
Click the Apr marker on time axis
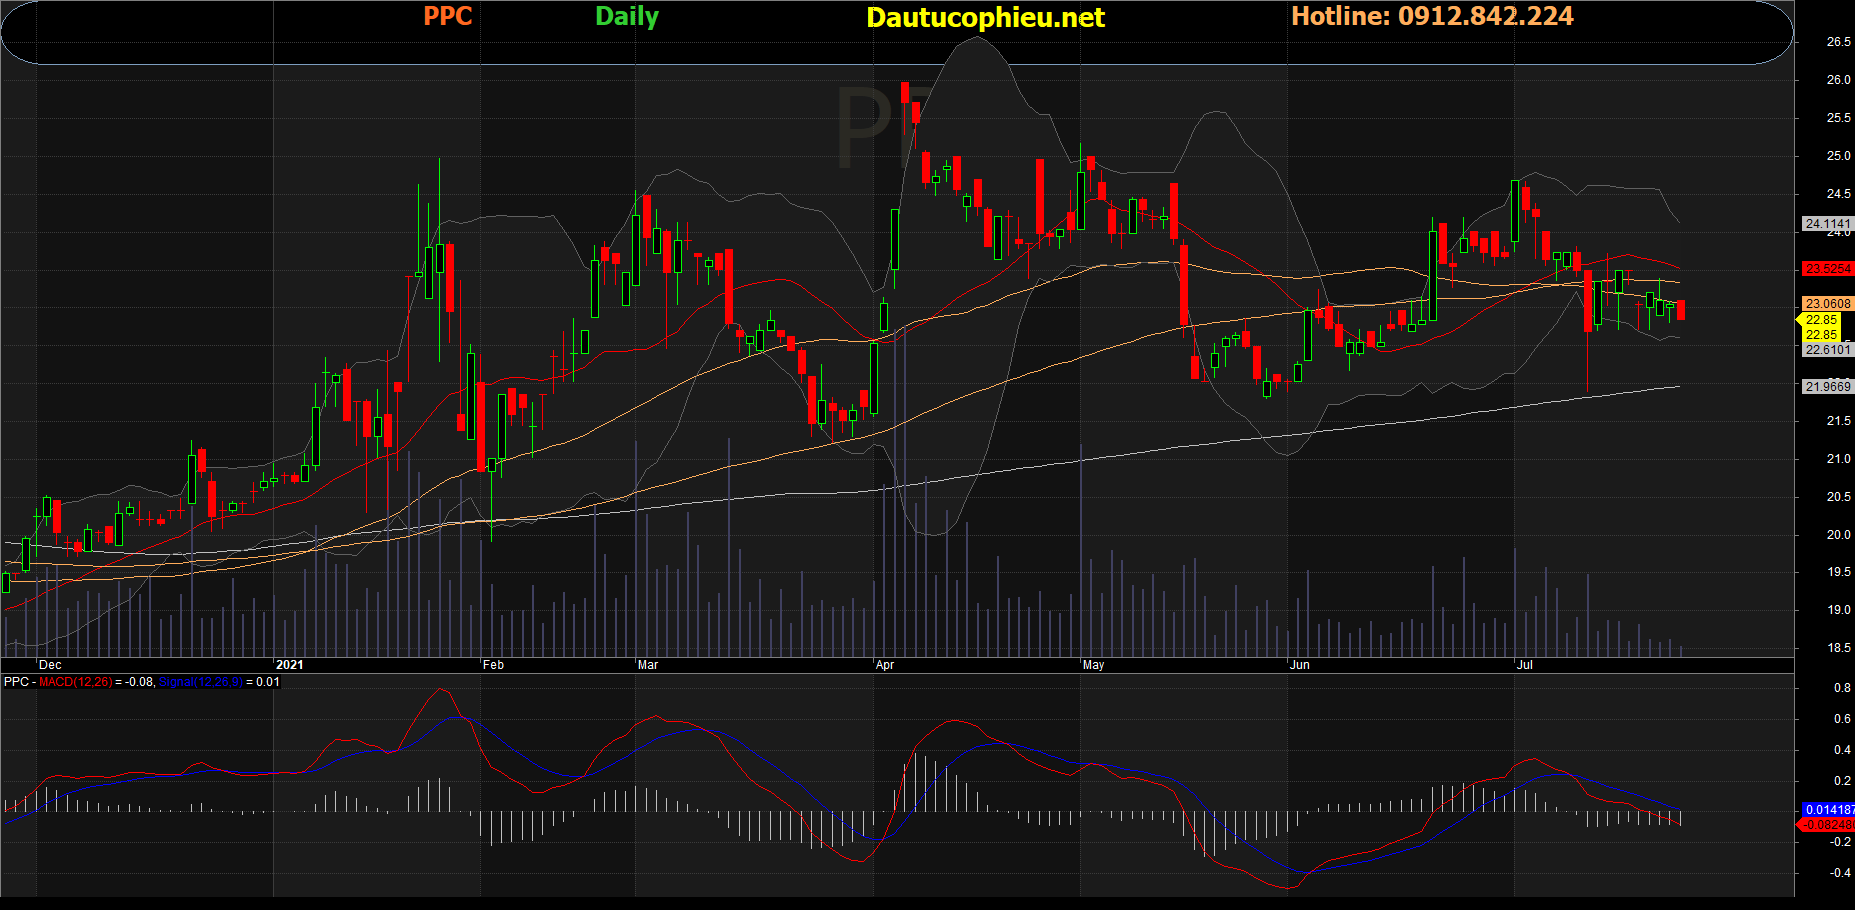click(x=885, y=665)
